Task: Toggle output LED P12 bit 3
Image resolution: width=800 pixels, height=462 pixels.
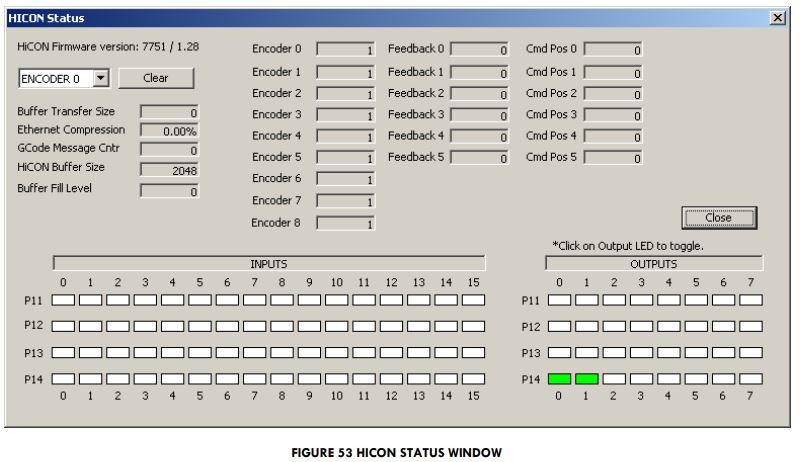Action: point(642,326)
